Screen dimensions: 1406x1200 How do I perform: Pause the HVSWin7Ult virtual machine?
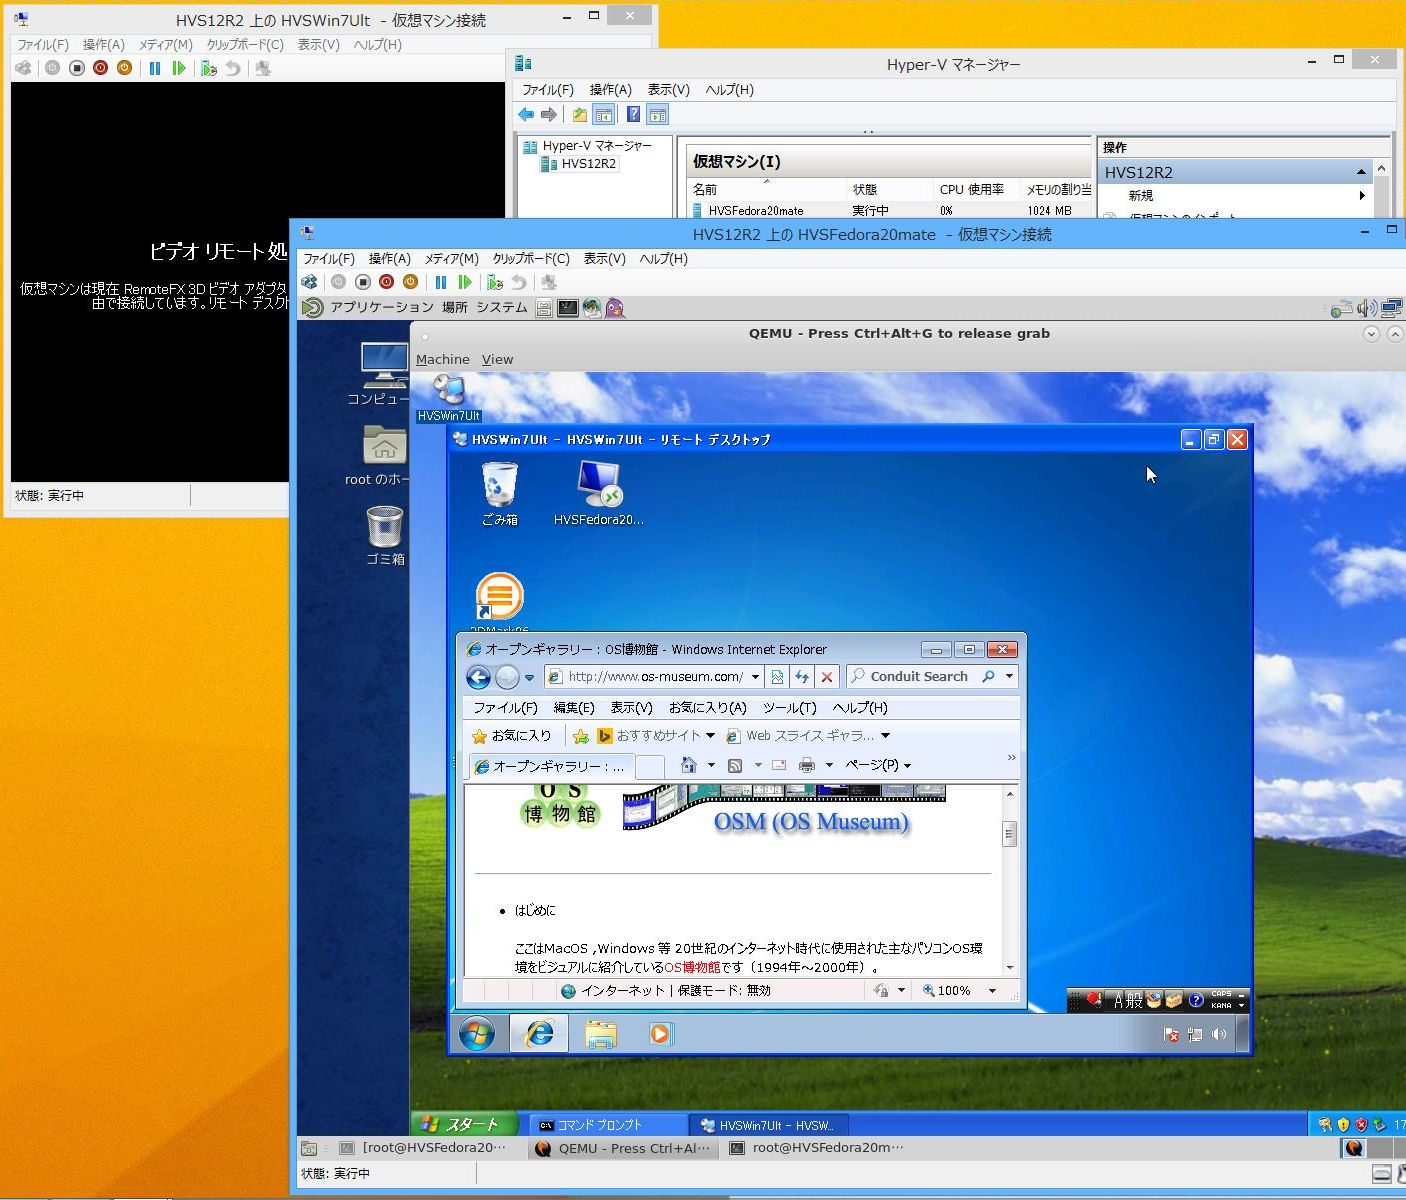(155, 68)
